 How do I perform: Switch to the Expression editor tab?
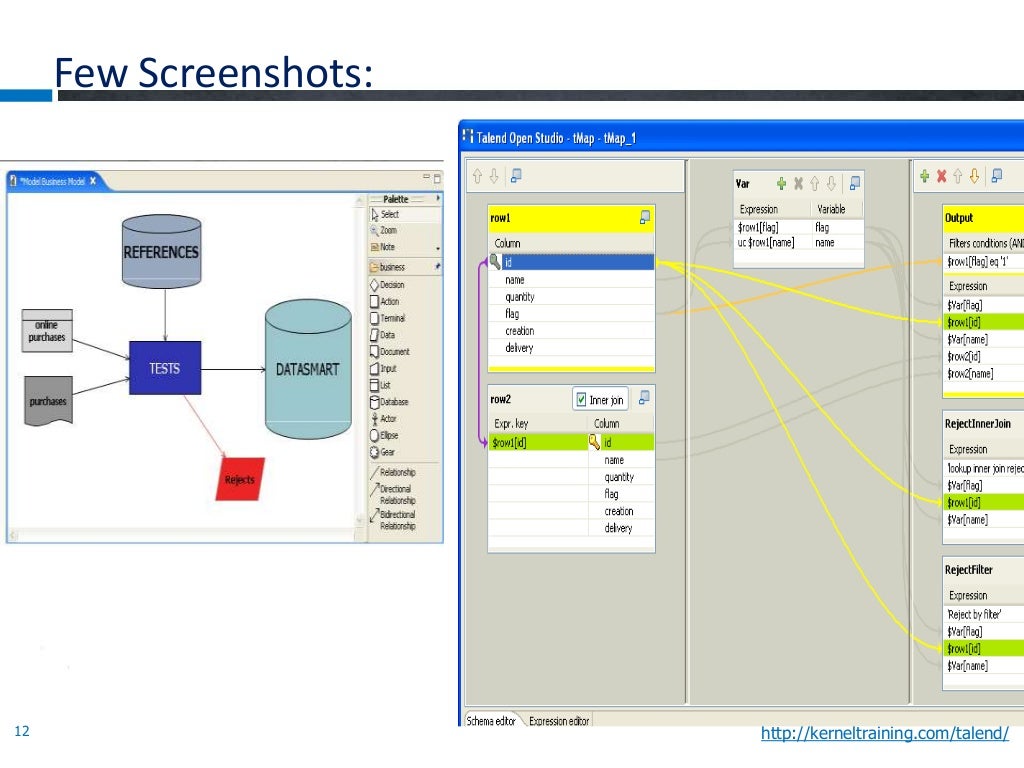point(559,721)
